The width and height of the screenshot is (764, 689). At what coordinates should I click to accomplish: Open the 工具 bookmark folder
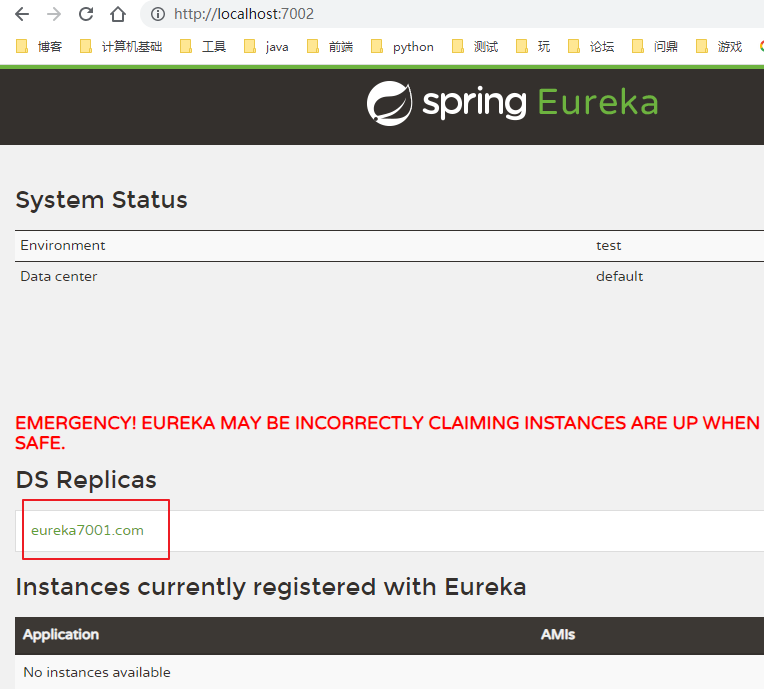pyautogui.click(x=203, y=47)
